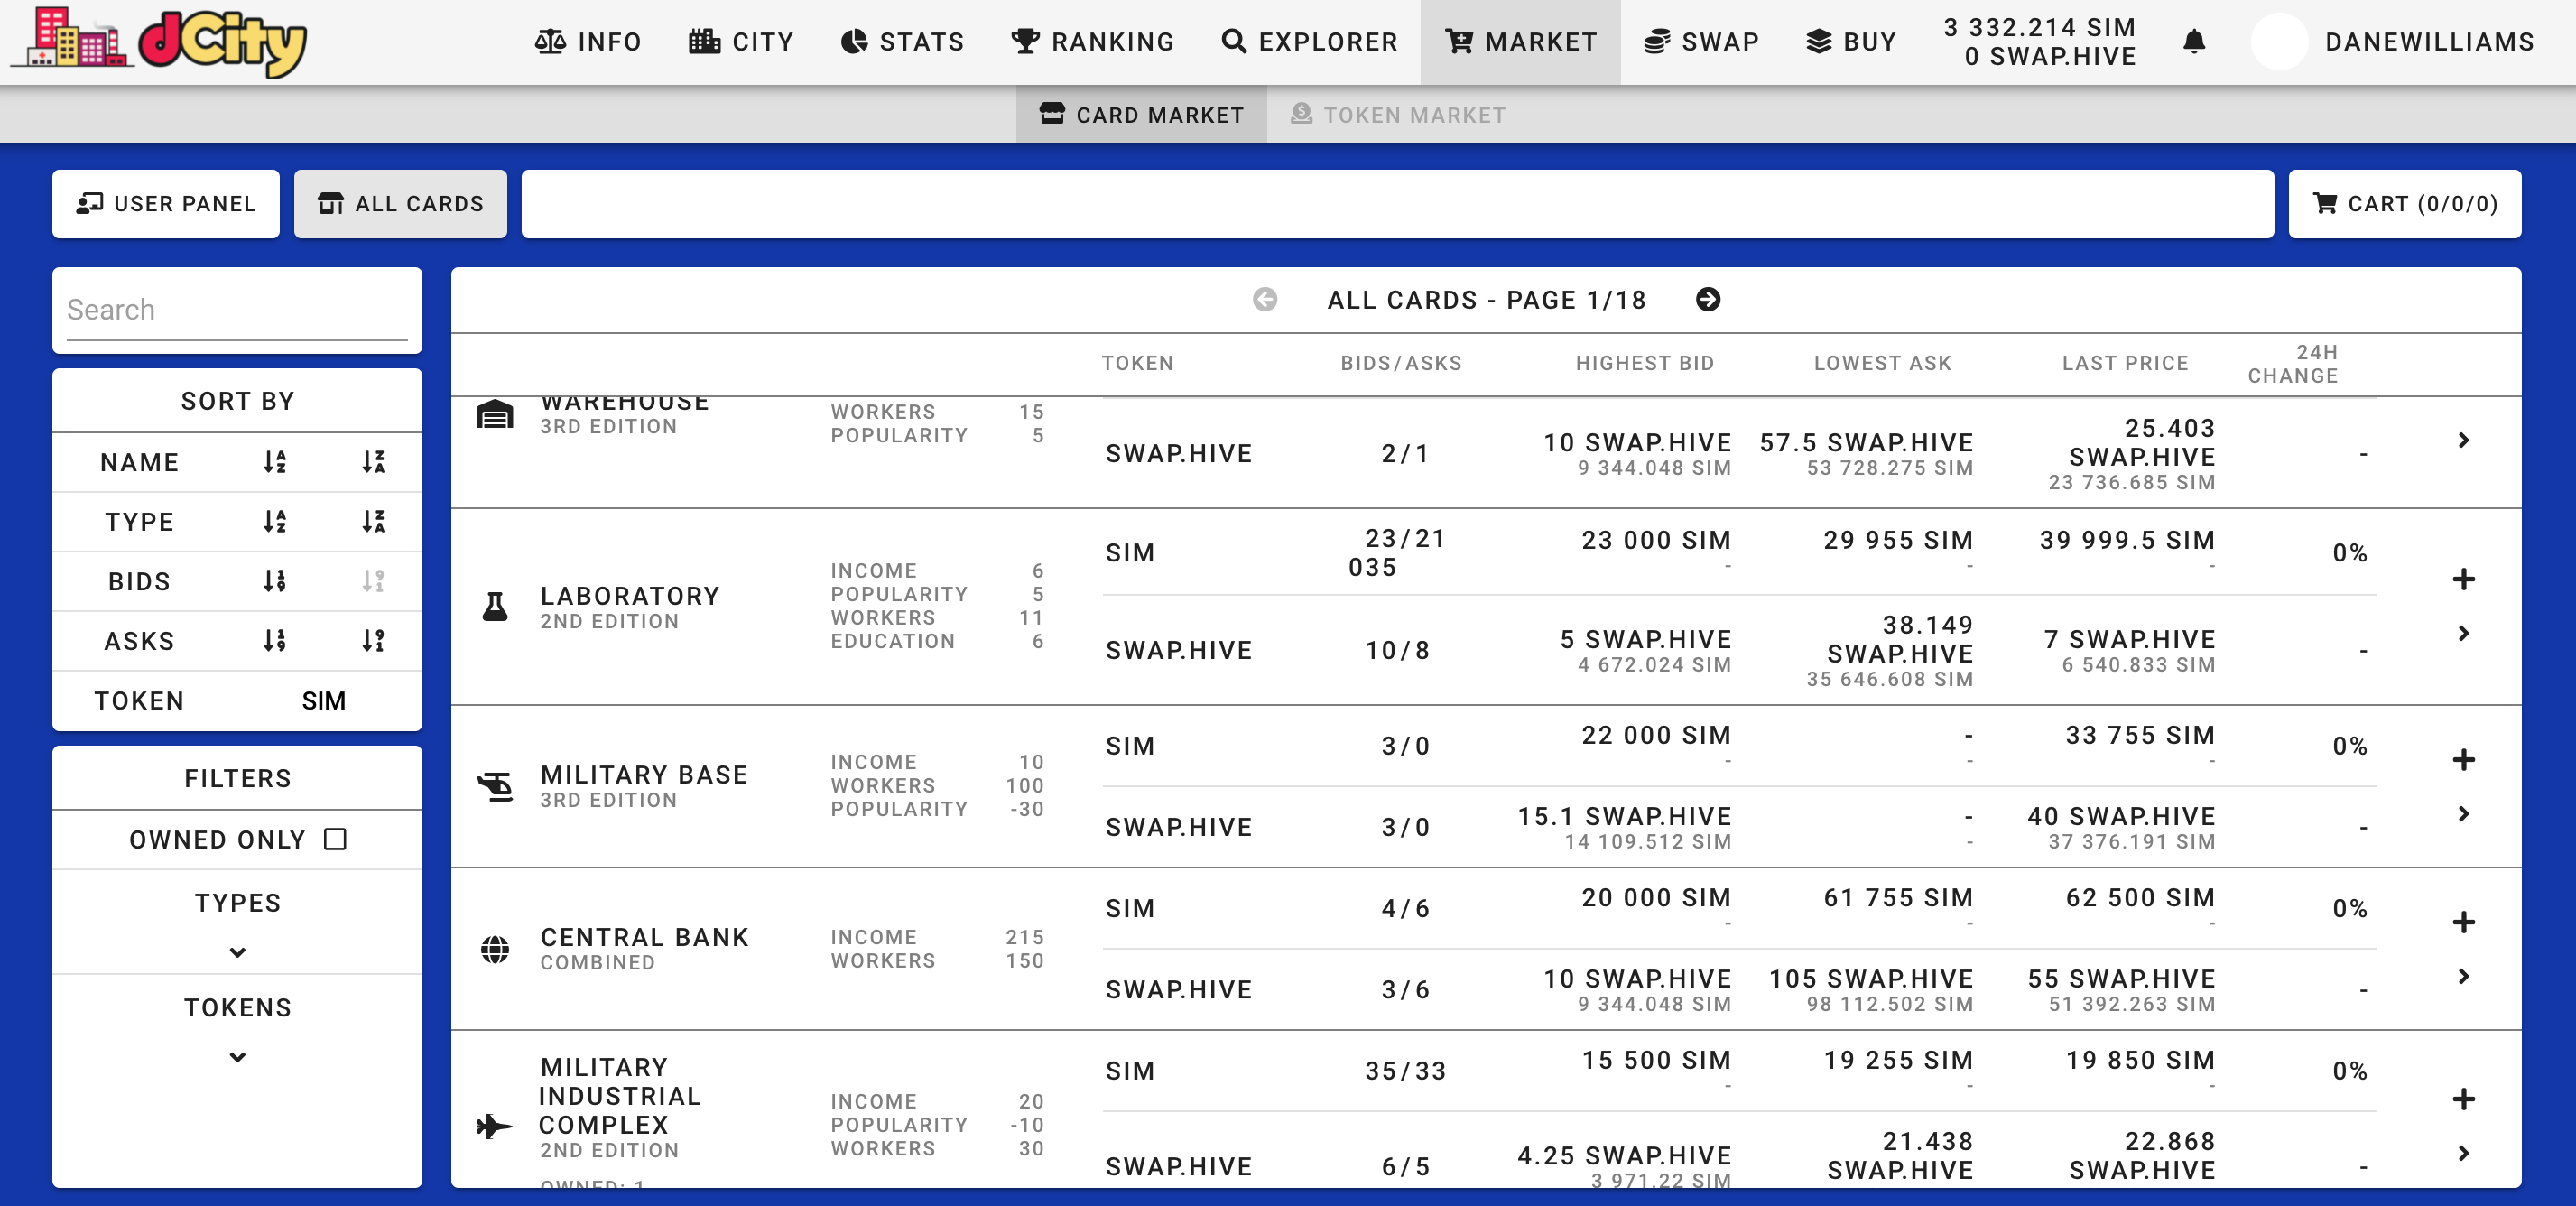2576x1206 pixels.
Task: Toggle Owned Only checkbox
Action: 336,839
